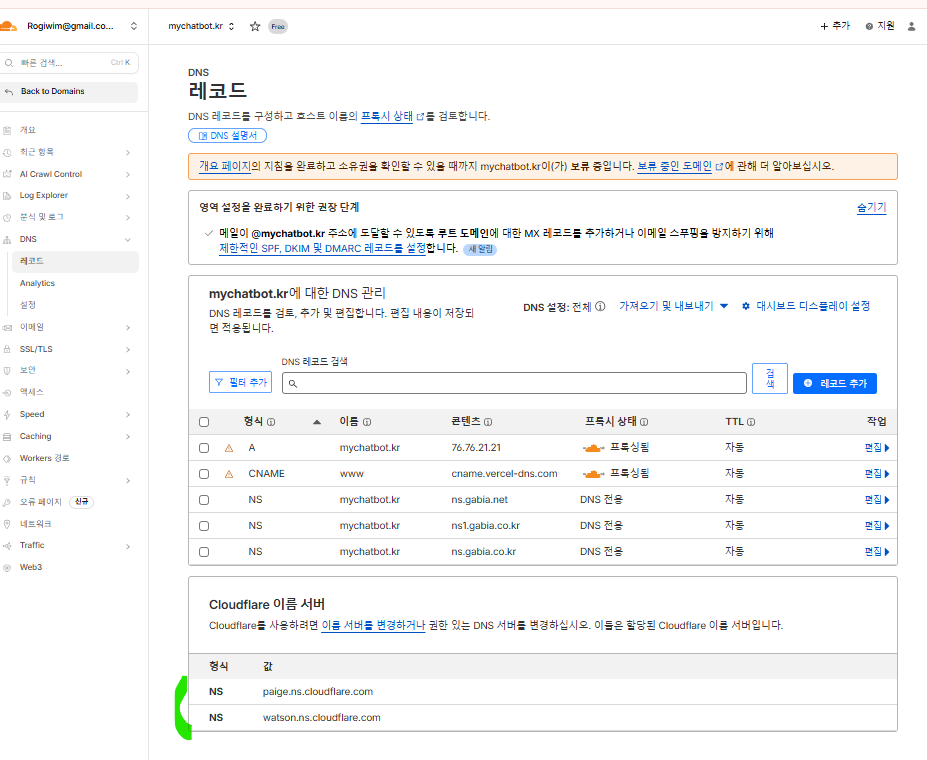Image resolution: width=927 pixels, height=760 pixels.
Task: Focus the DNS 레코드 검색 field
Action: point(514,383)
